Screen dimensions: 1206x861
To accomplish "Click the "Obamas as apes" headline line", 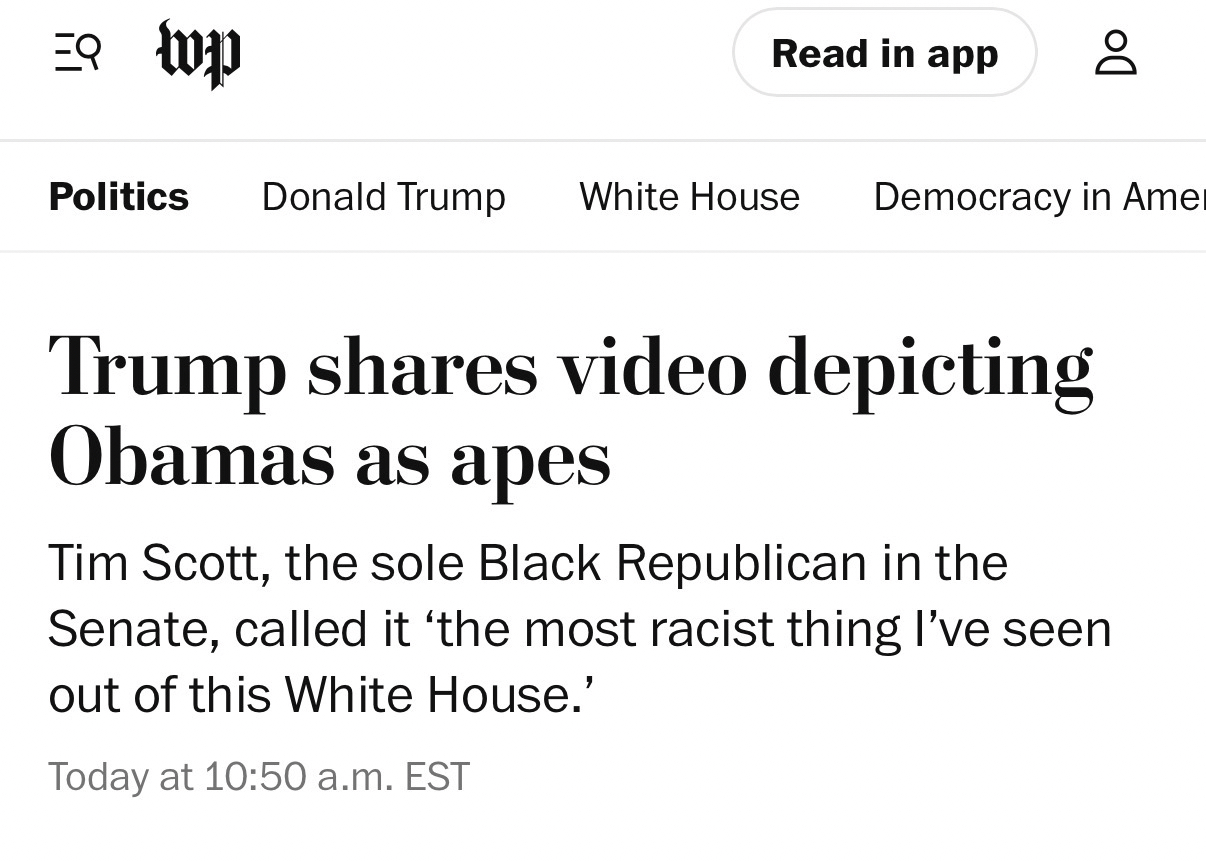I will pos(329,458).
